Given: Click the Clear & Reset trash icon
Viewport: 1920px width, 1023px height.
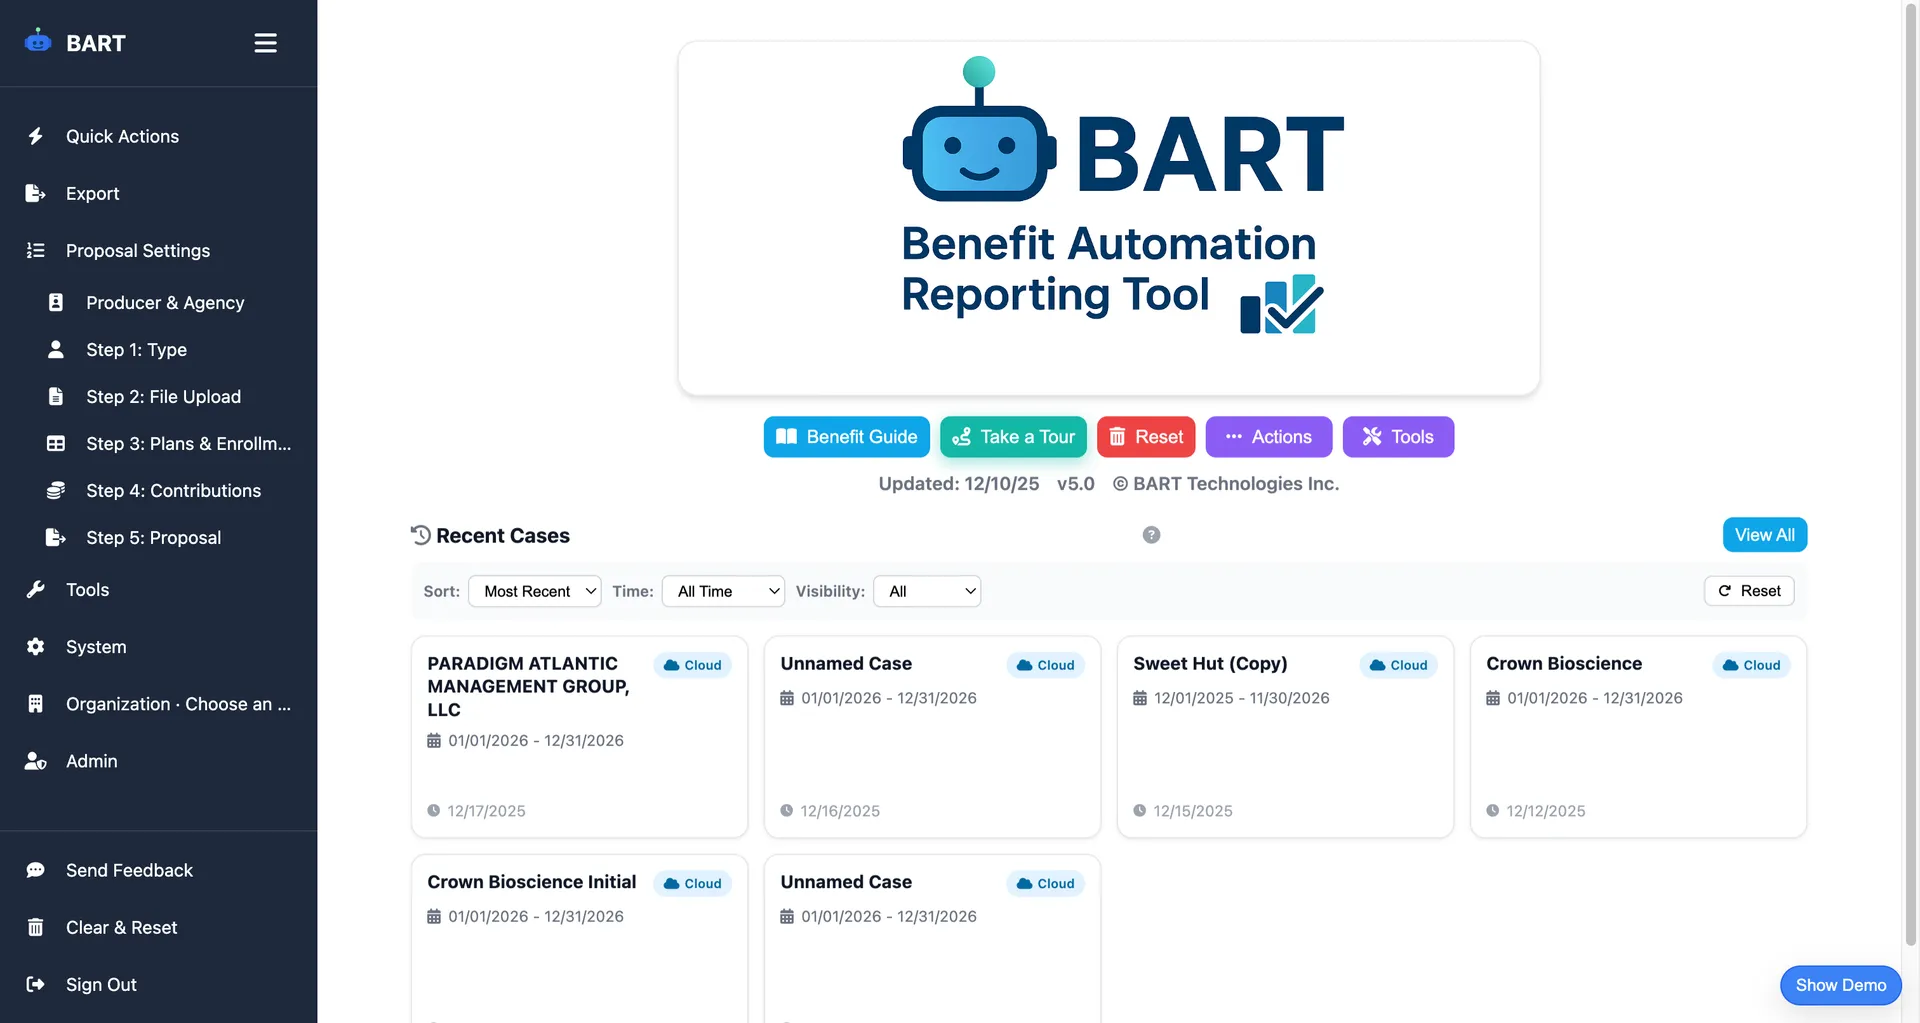Looking at the screenshot, I should pyautogui.click(x=35, y=927).
